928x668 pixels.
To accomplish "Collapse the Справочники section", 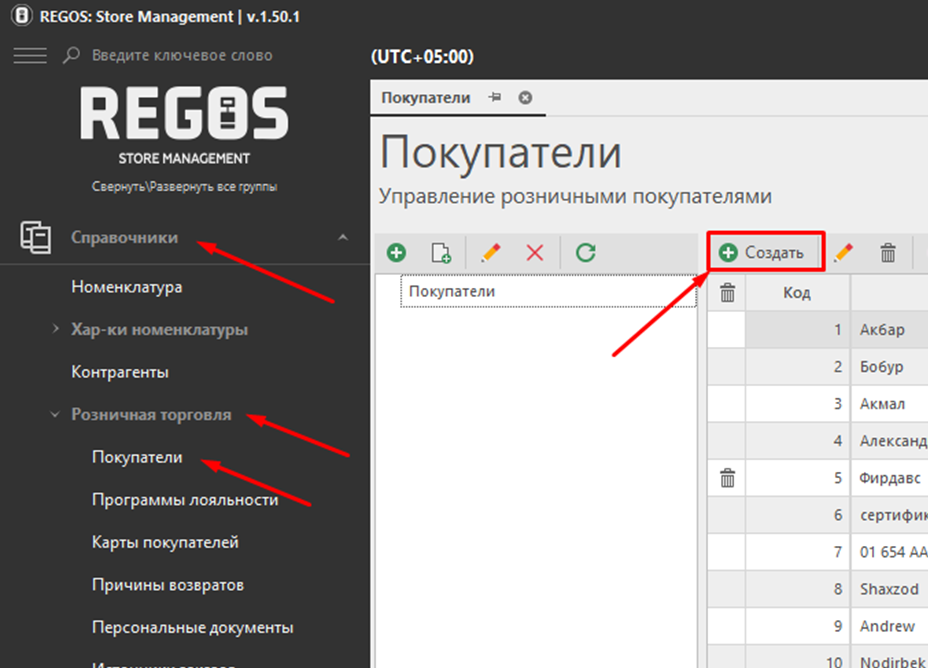I will 343,238.
